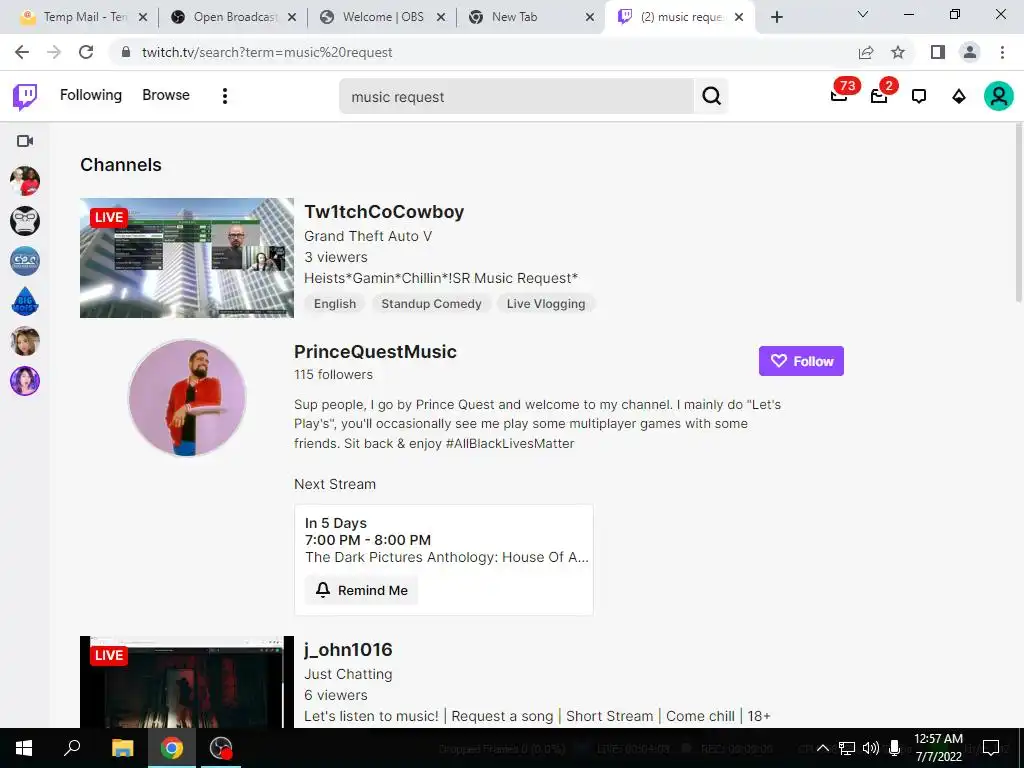Image resolution: width=1024 pixels, height=768 pixels.
Task: Click the followed channels camera icon in sidebar
Action: [x=25, y=141]
